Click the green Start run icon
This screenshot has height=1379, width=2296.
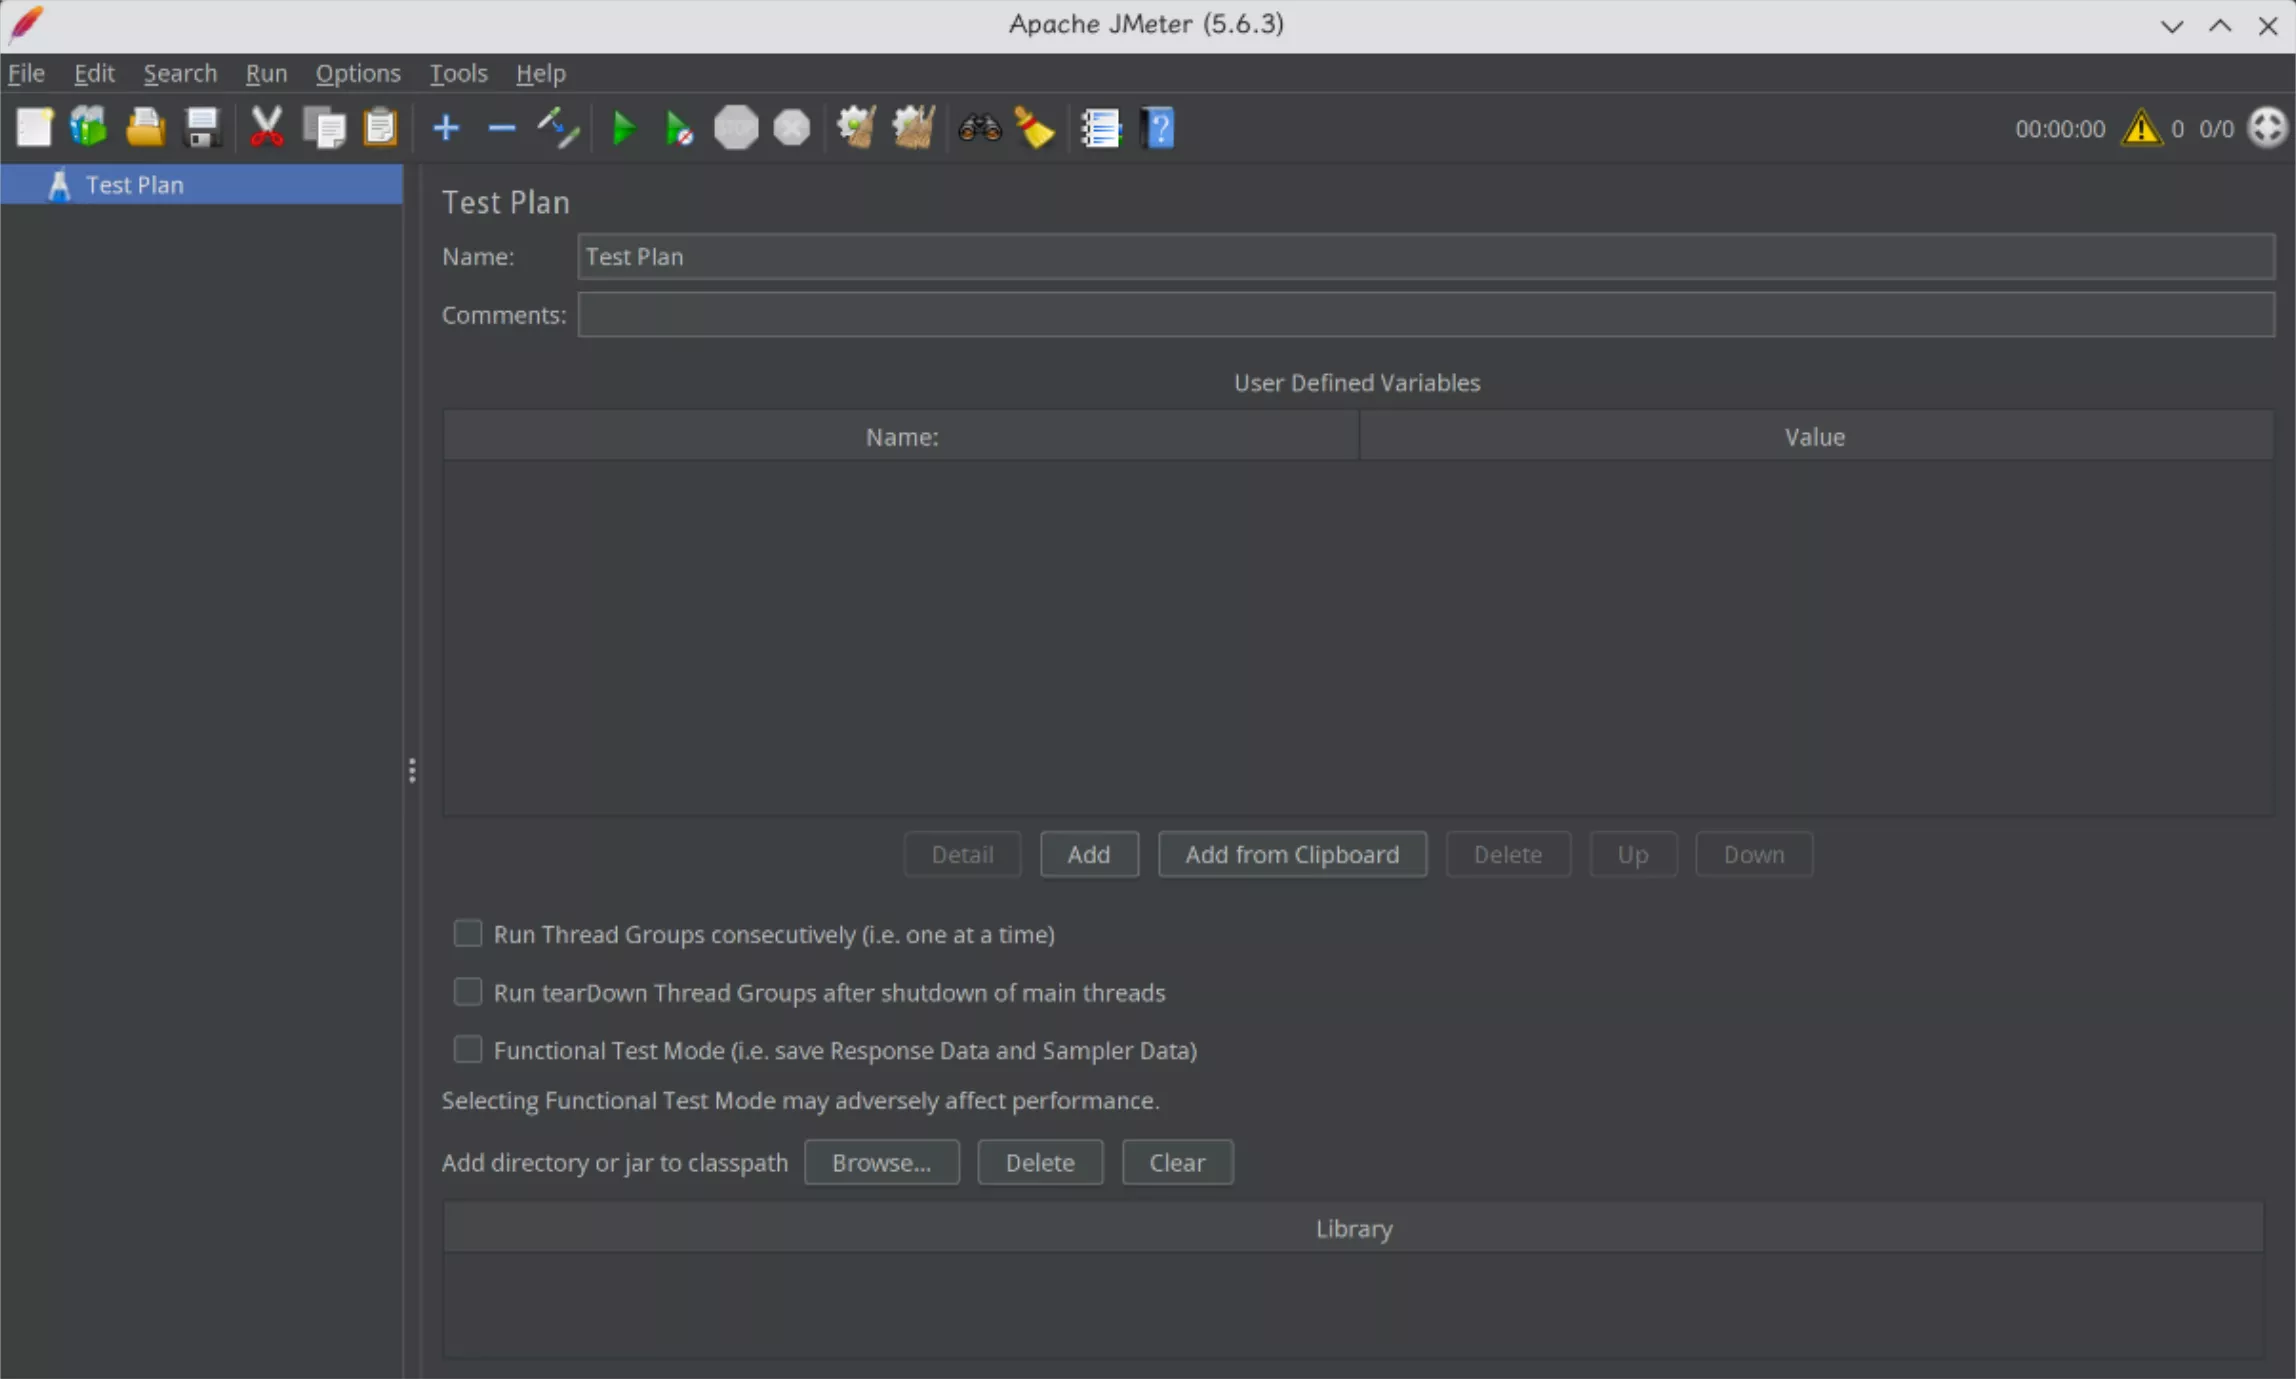click(623, 128)
